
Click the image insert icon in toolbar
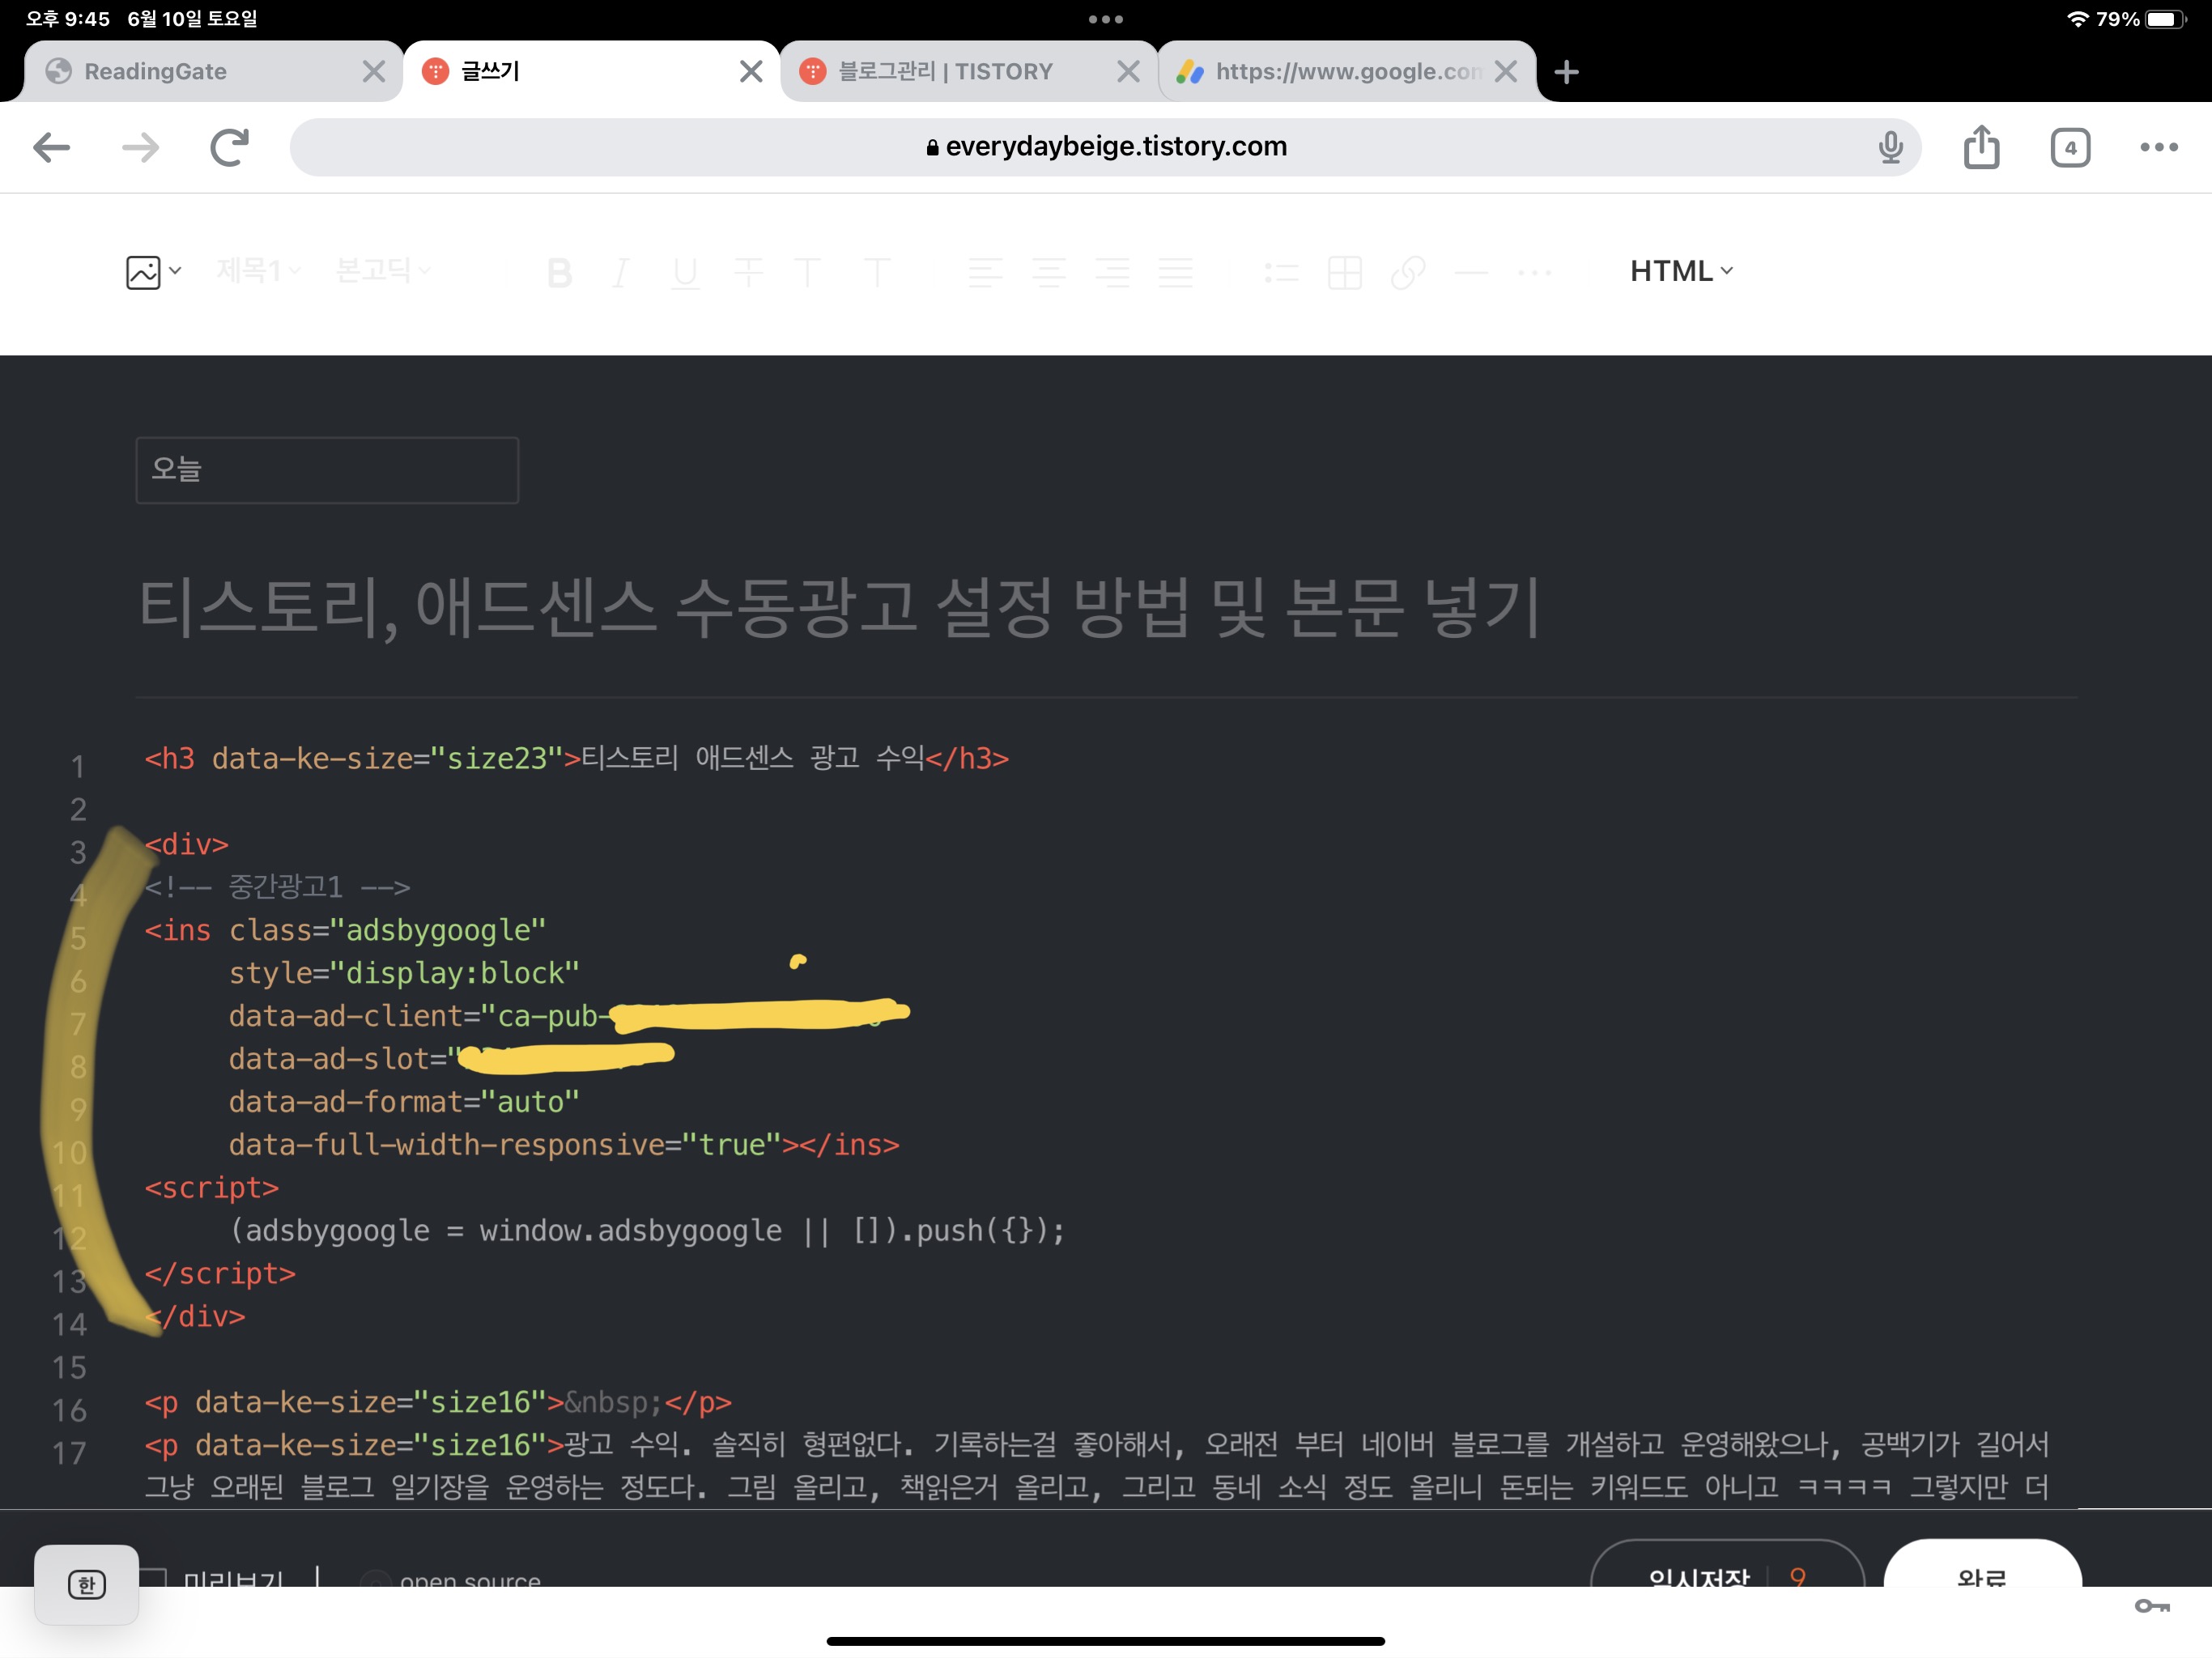(143, 272)
